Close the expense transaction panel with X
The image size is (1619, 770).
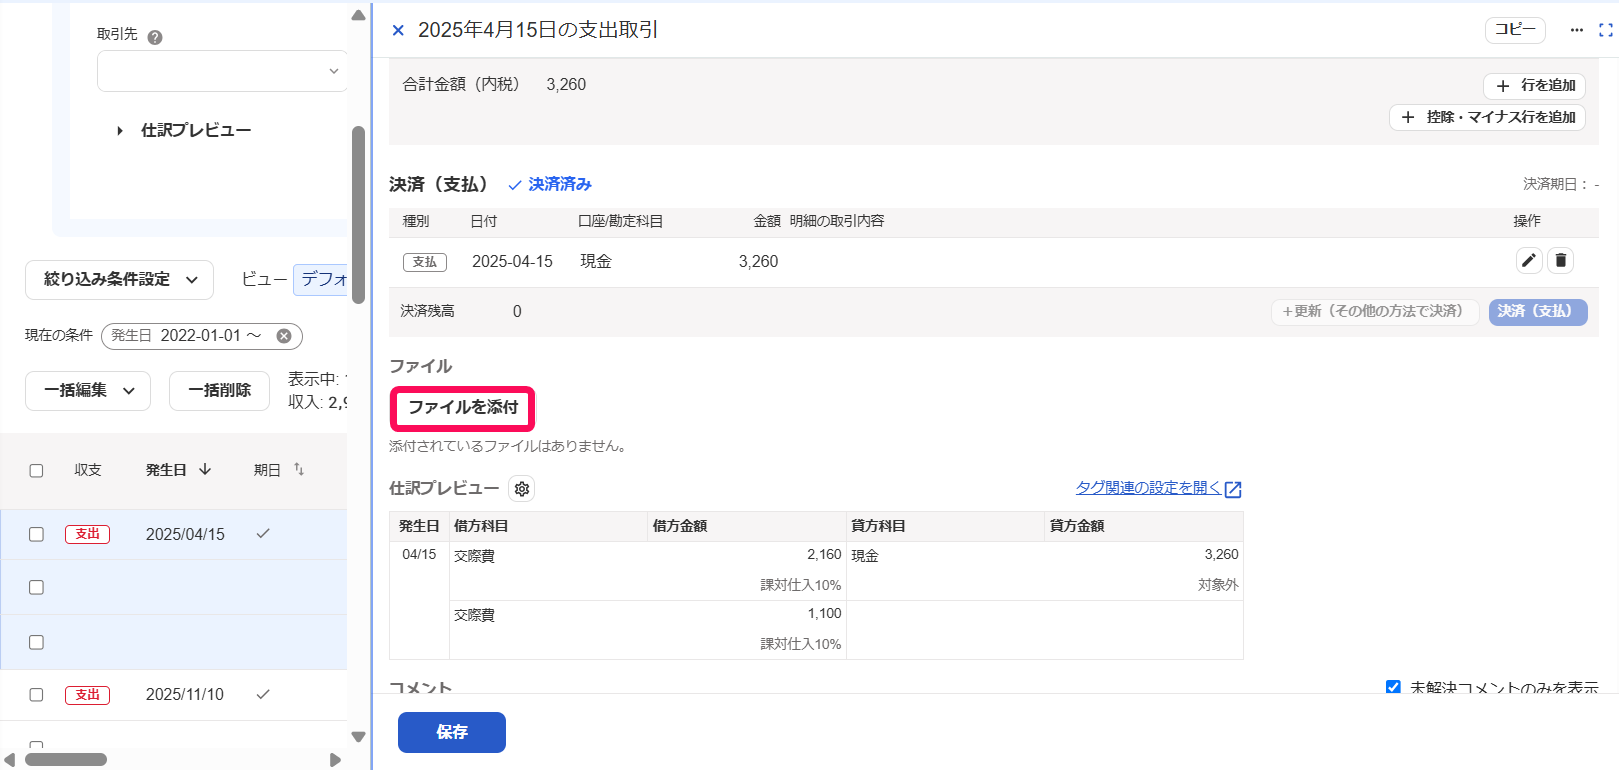[398, 30]
